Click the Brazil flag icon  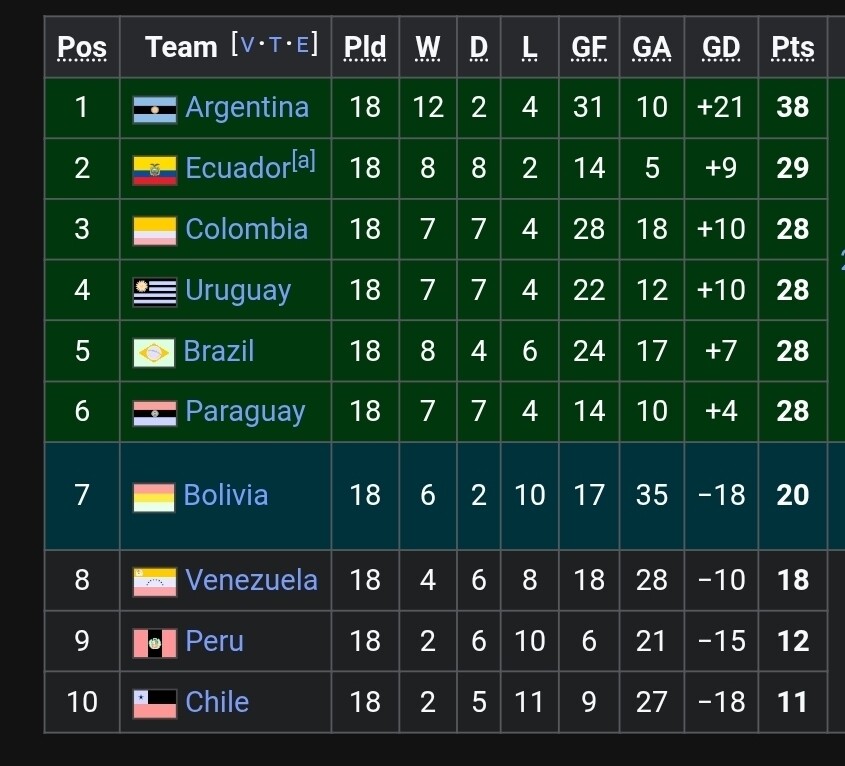pyautogui.click(x=154, y=353)
